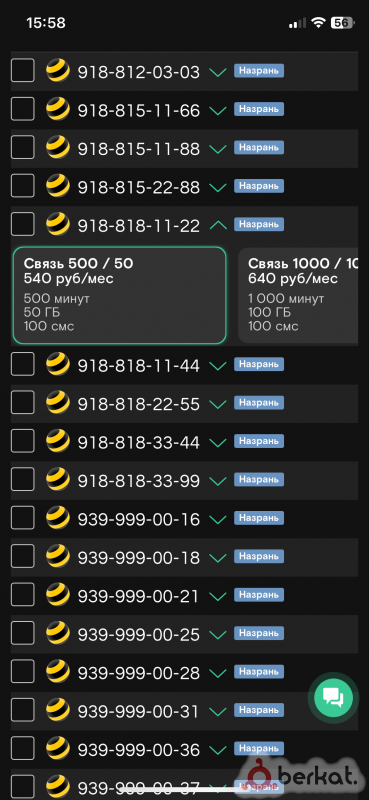
Task: Tap the phone number 918-818-33-44
Action: coord(138,442)
